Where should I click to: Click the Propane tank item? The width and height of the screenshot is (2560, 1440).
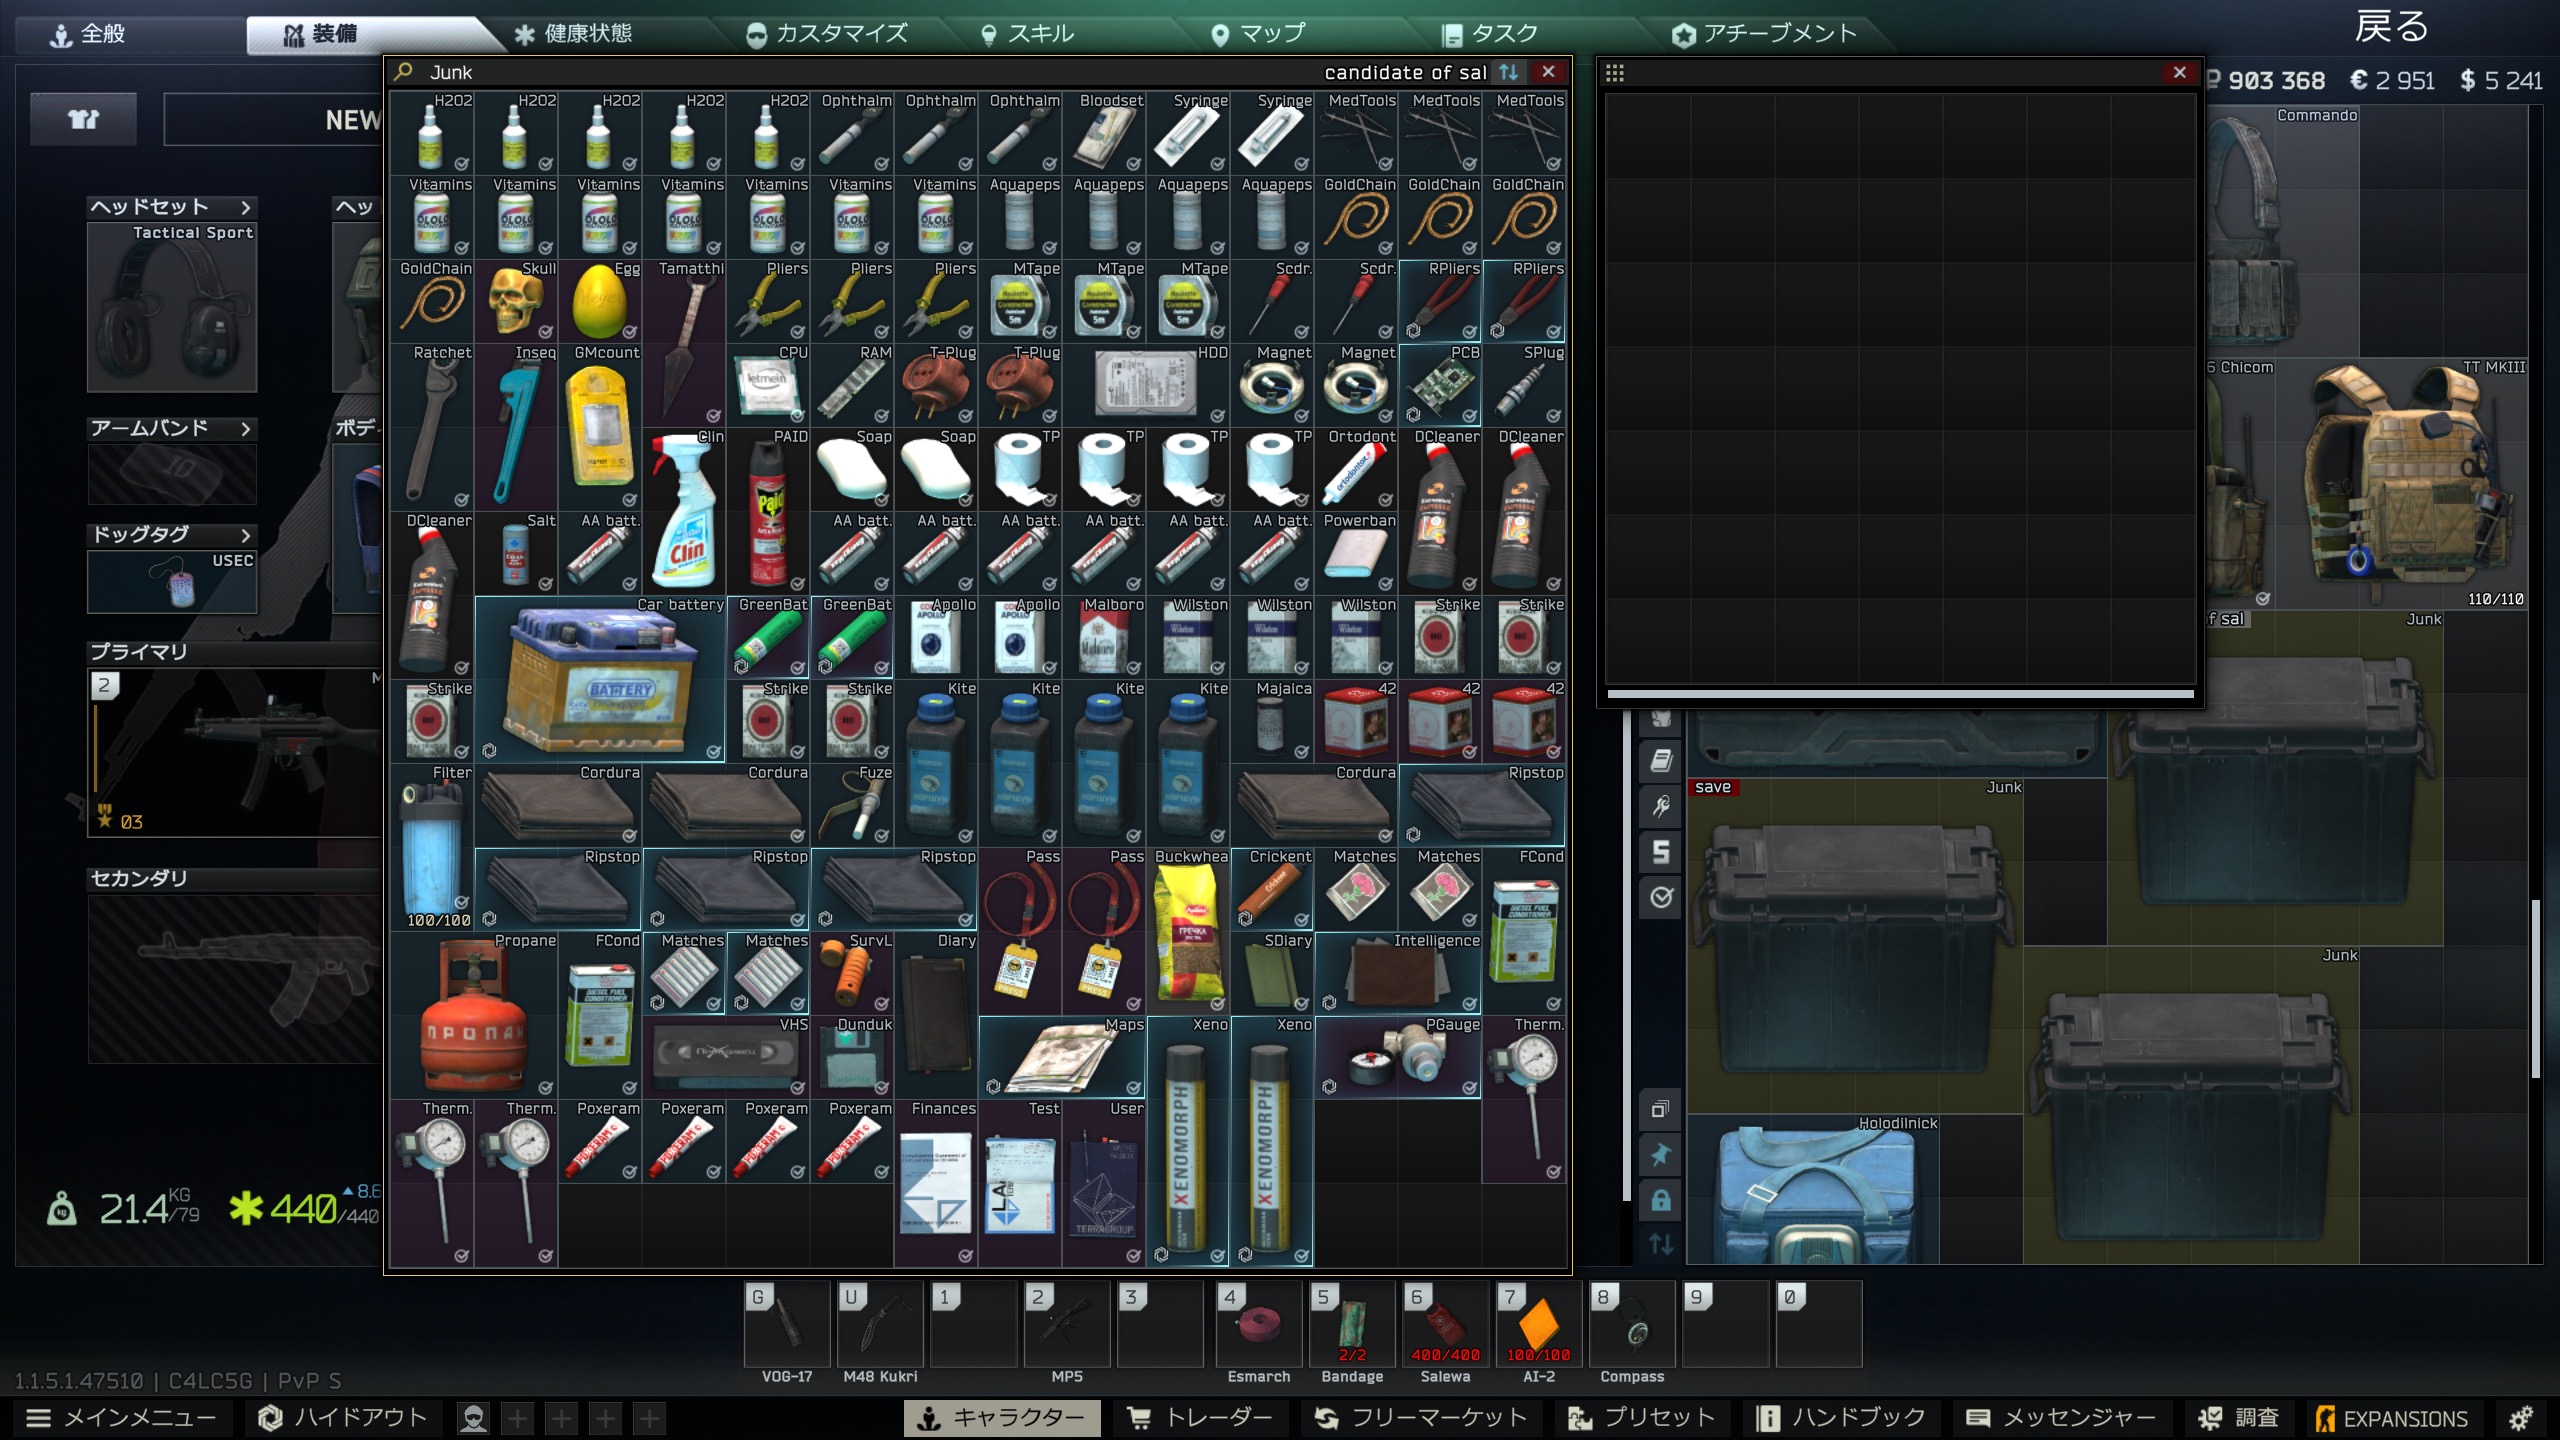pos(474,1015)
